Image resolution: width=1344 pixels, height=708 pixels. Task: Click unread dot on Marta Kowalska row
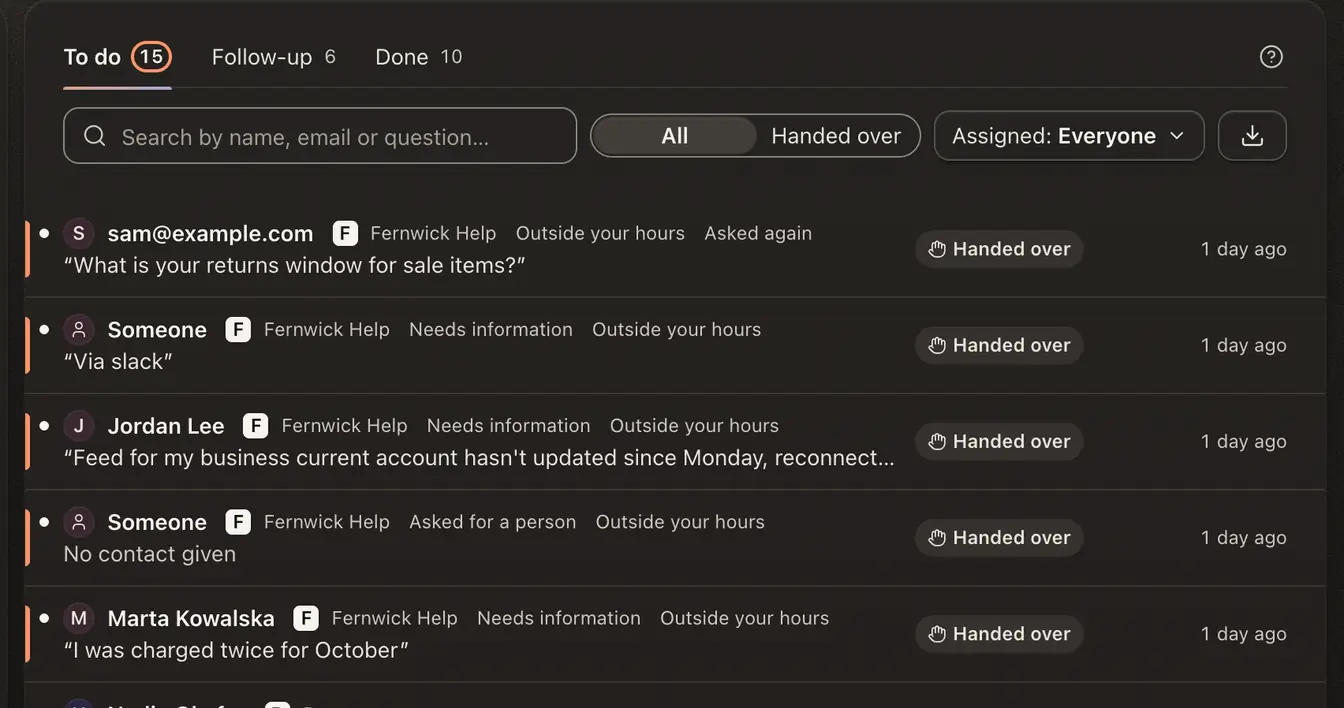(44, 617)
